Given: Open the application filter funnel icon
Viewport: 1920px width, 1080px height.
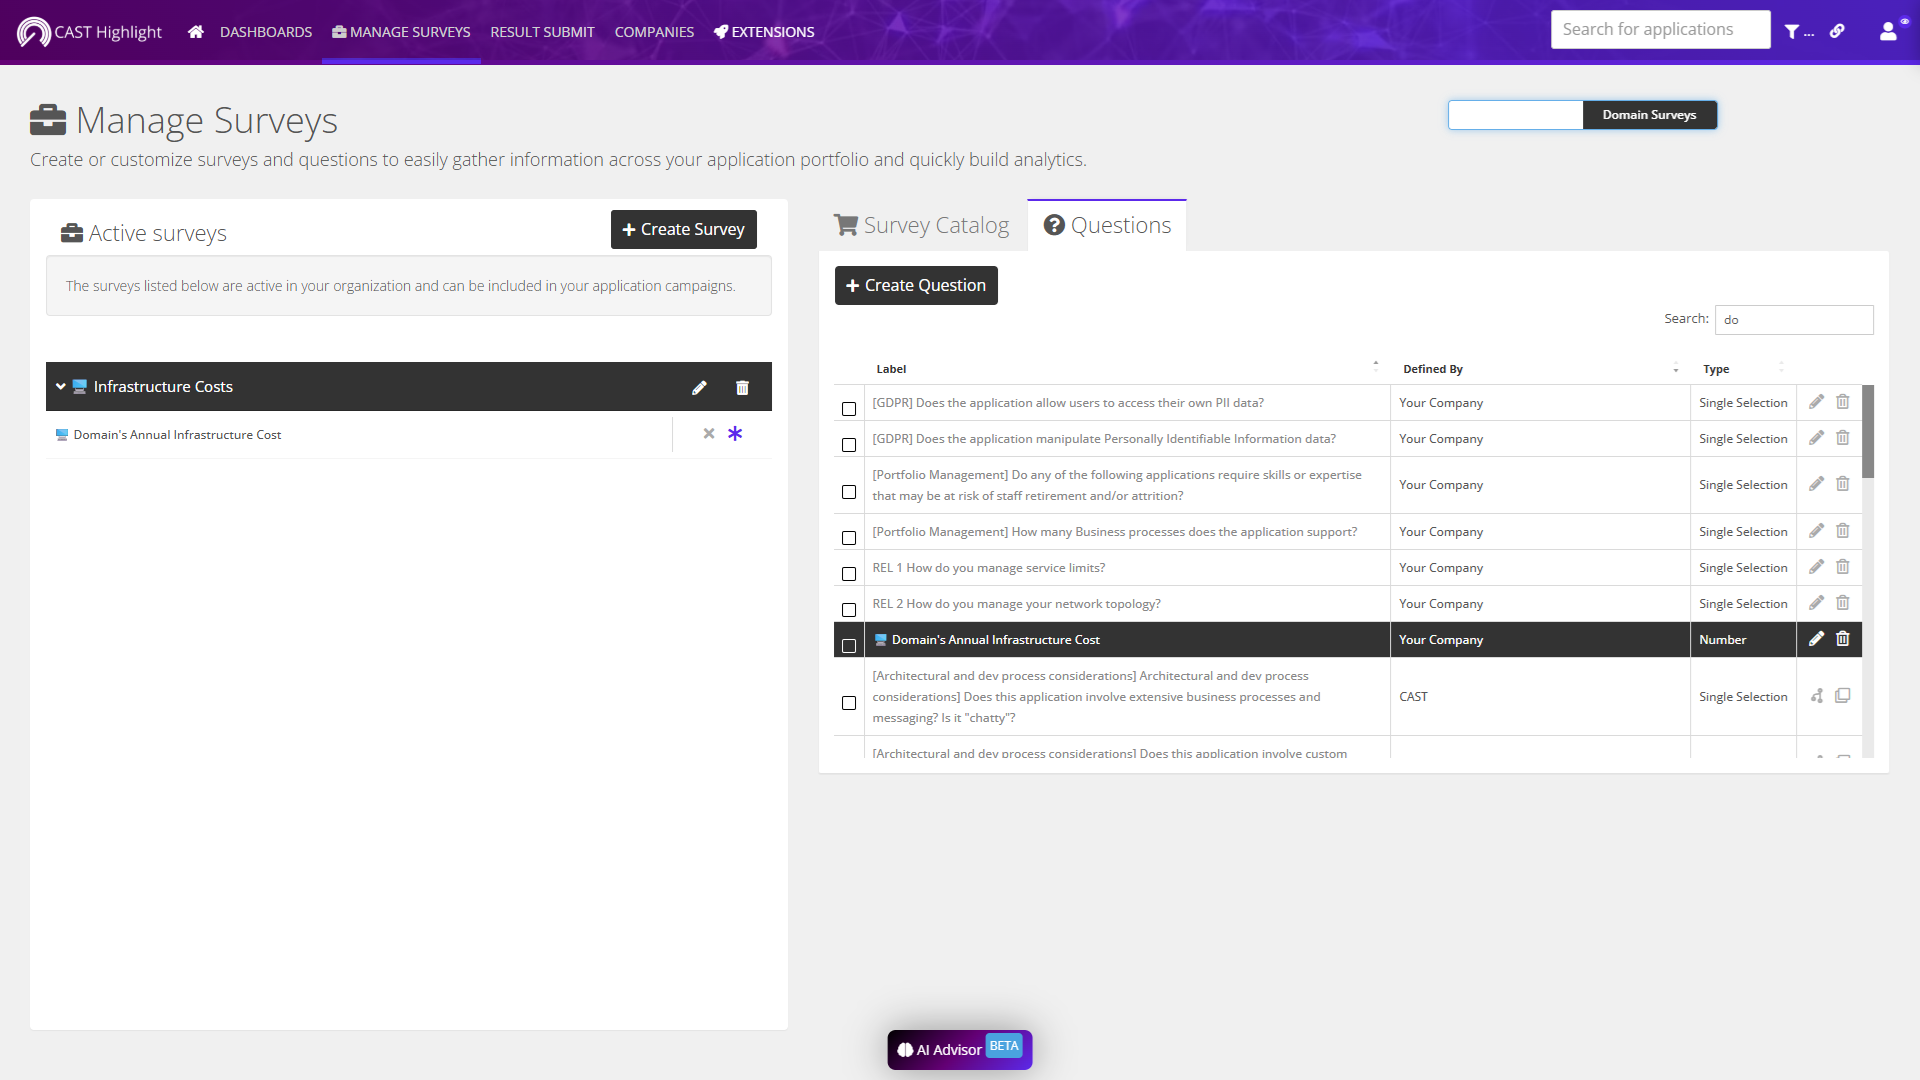Looking at the screenshot, I should coord(1792,32).
